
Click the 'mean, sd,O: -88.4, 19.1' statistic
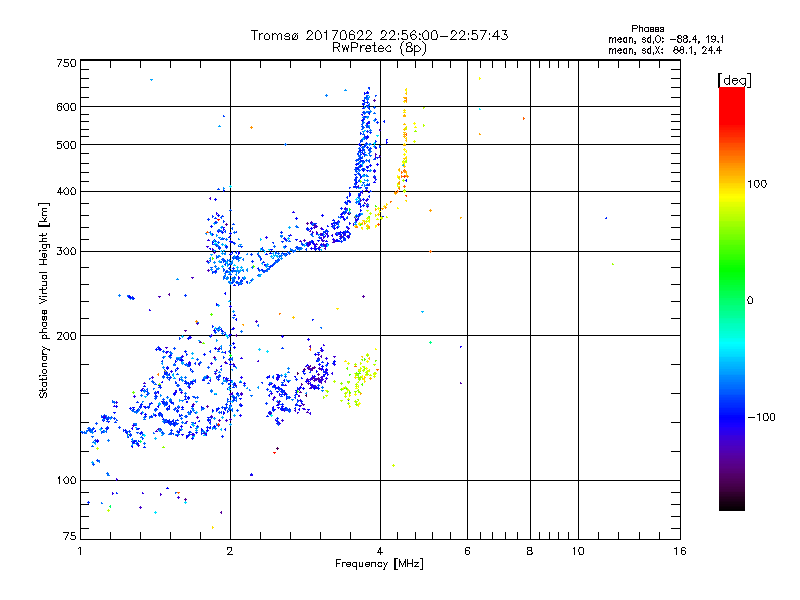[x=666, y=39]
